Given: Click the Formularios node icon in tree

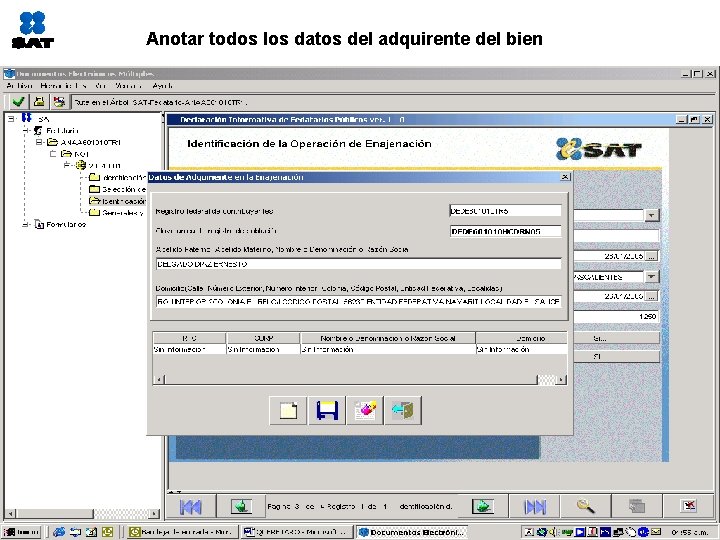Looking at the screenshot, I should (x=39, y=225).
